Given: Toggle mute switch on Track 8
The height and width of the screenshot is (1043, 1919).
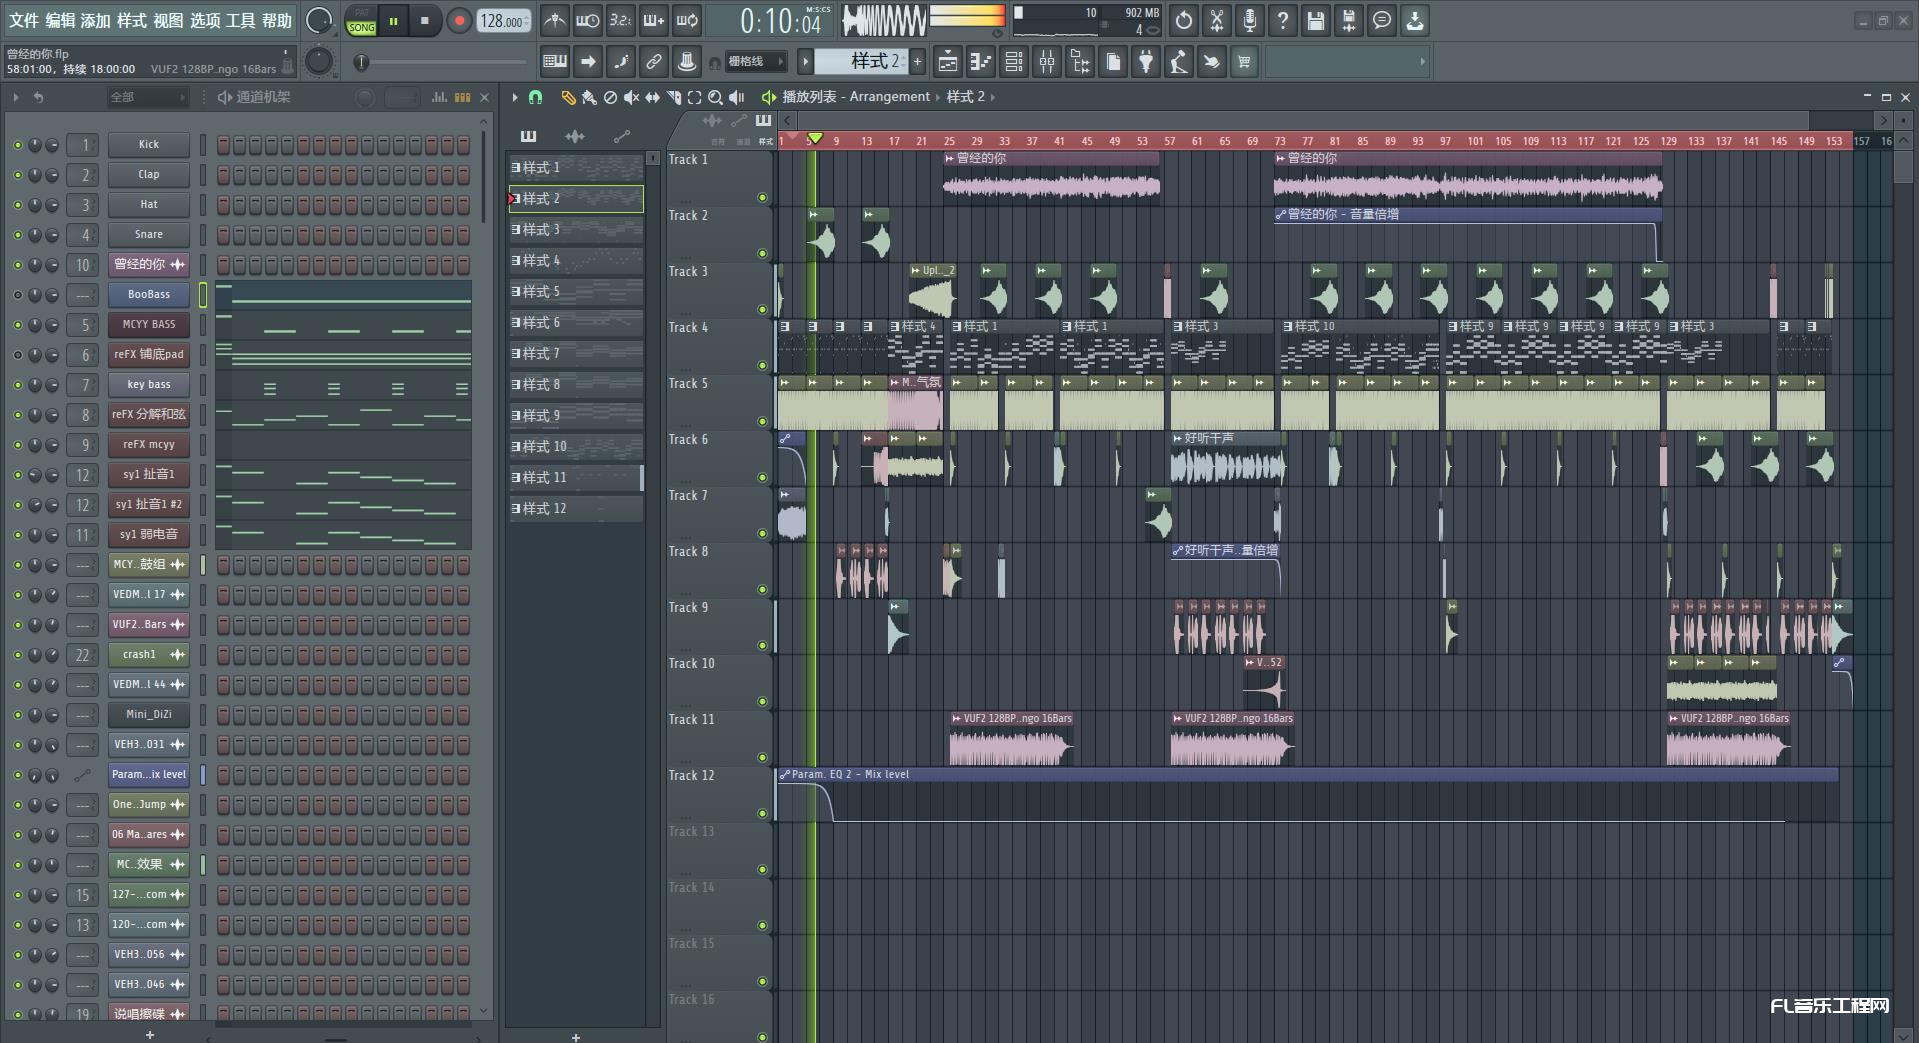Looking at the screenshot, I should [763, 590].
